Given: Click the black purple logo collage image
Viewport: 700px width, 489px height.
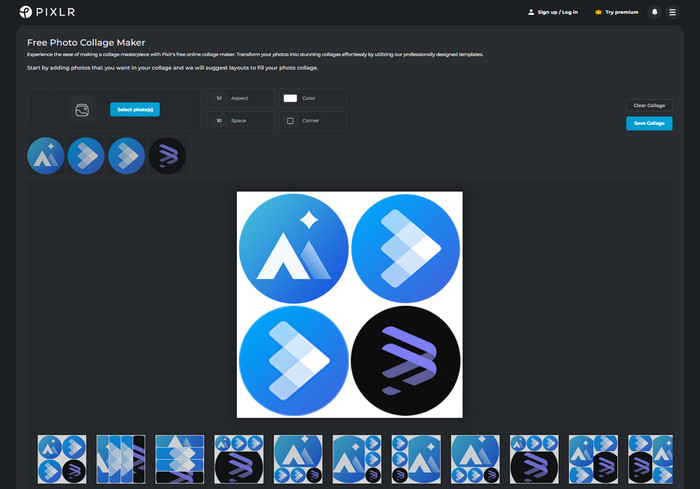Looking at the screenshot, I should pos(406,361).
